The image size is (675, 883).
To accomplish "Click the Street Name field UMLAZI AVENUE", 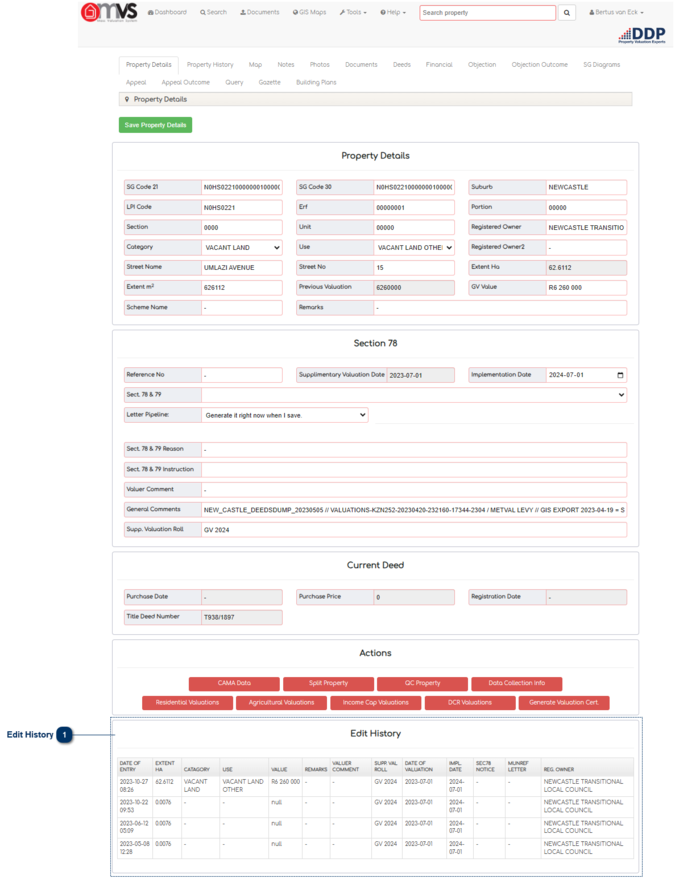I will pos(242,267).
